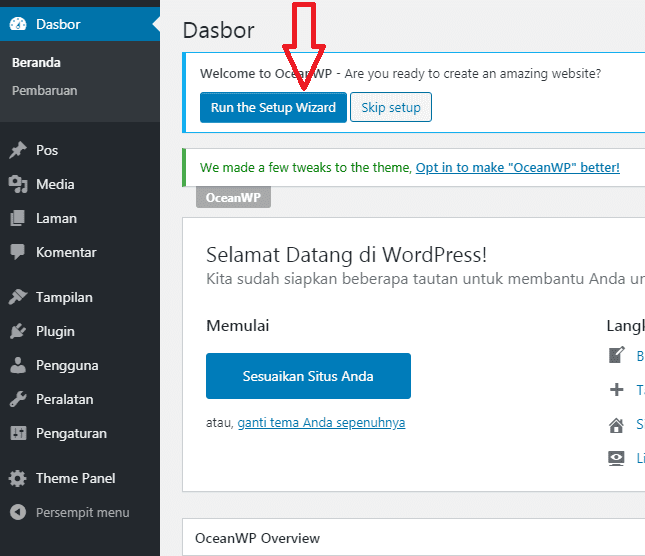The height and width of the screenshot is (556, 645).
Task: Select the Beranda submenu item
Action: [x=36, y=63]
